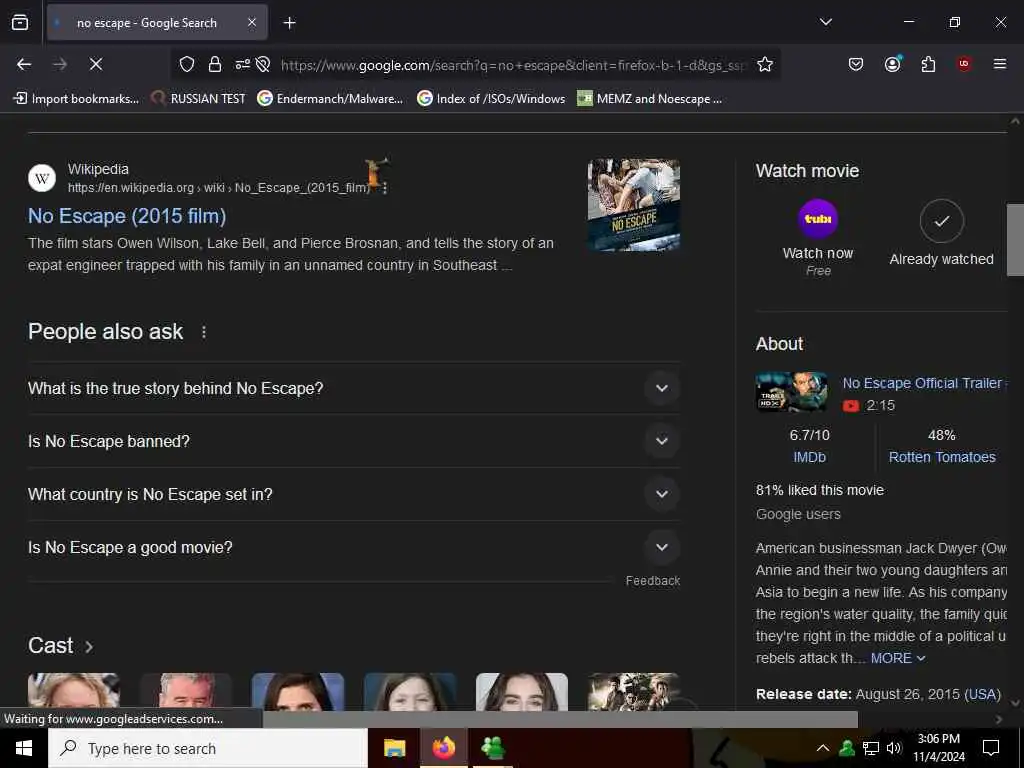Open volume speaker tray icon
The height and width of the screenshot is (768, 1024).
click(x=894, y=748)
